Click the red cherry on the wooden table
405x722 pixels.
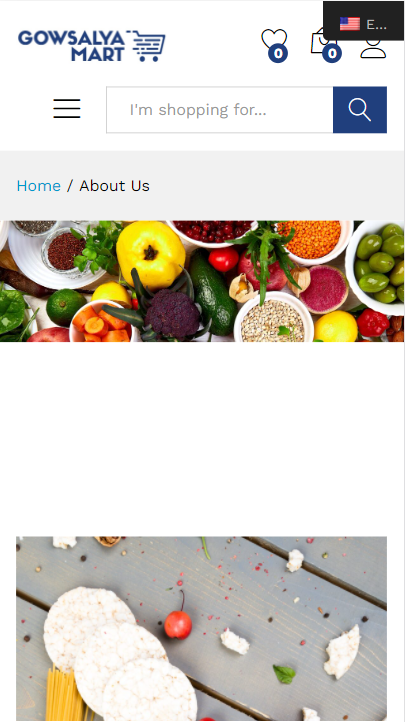[x=178, y=624]
